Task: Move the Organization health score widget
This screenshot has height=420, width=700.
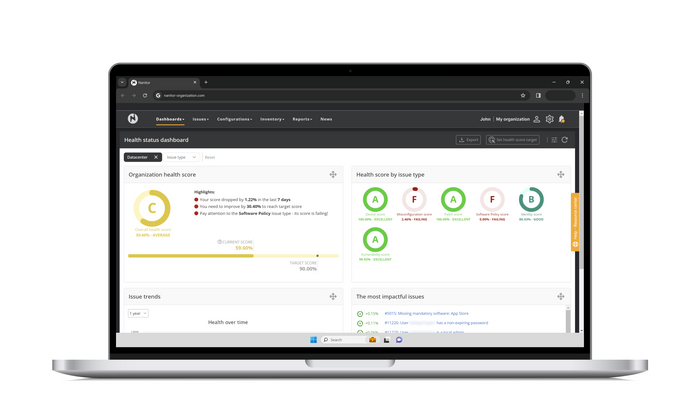Action: [333, 175]
